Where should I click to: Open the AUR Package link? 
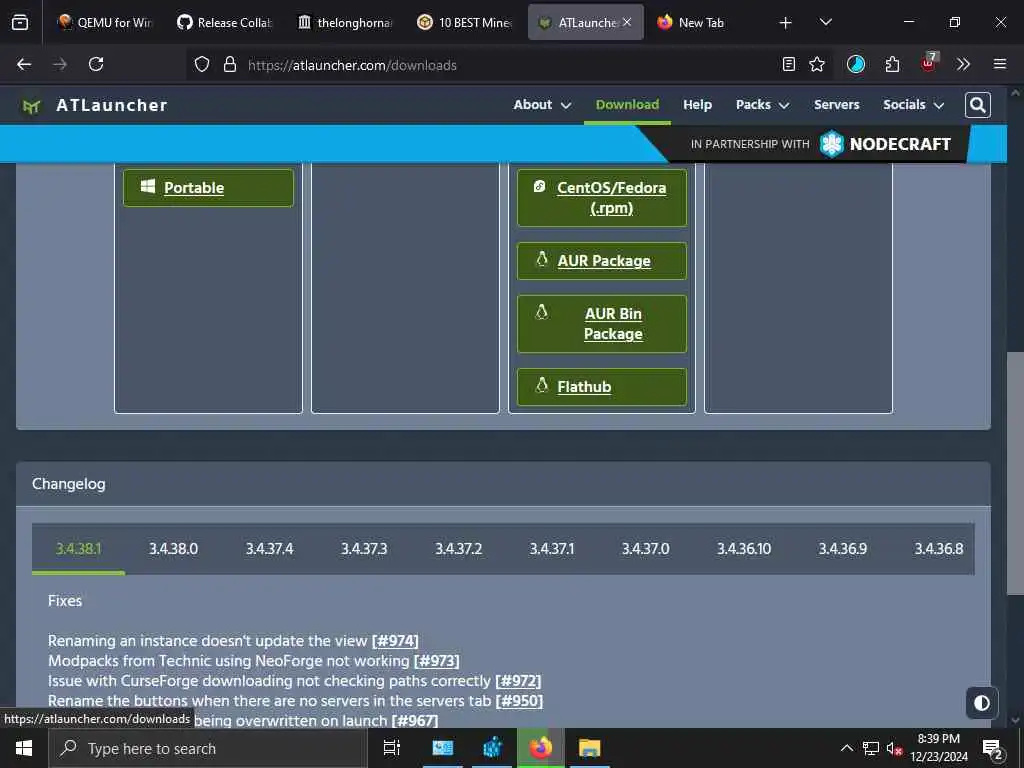tap(601, 261)
